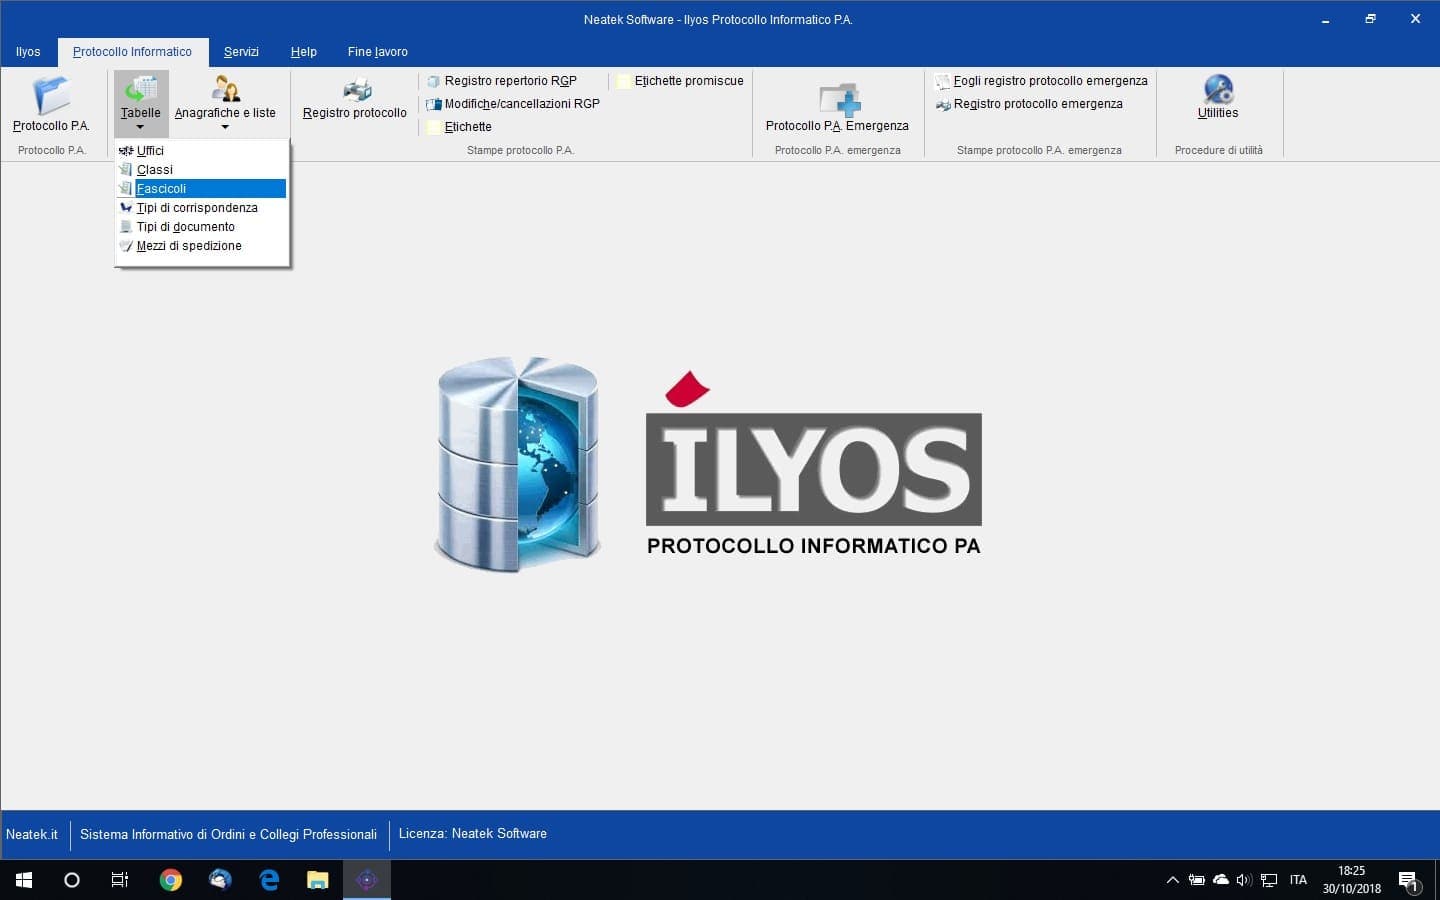Viewport: 1440px width, 900px height.
Task: Click the Neatek.it status bar link
Action: pyautogui.click(x=32, y=834)
